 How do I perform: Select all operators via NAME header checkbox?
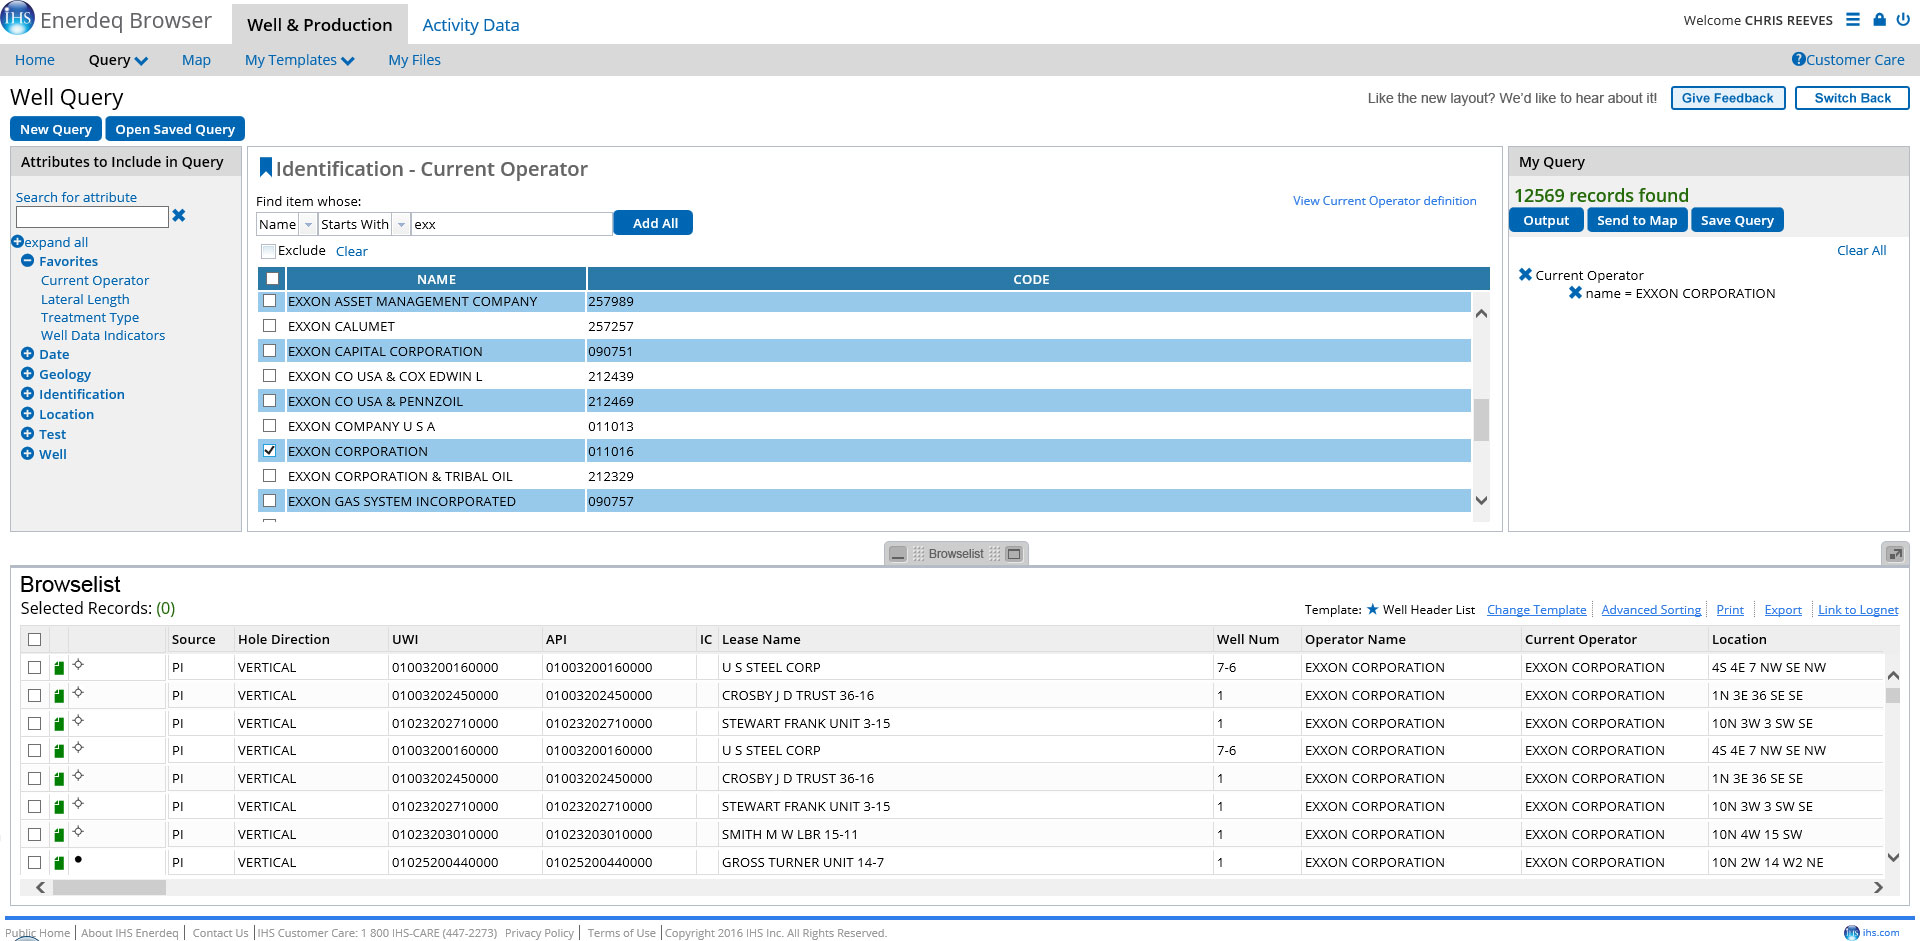pos(272,279)
